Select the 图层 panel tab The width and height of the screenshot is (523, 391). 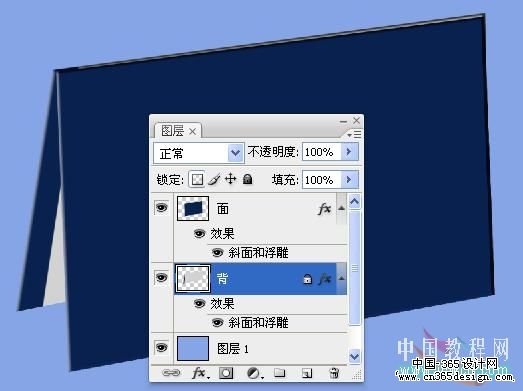pyautogui.click(x=178, y=130)
